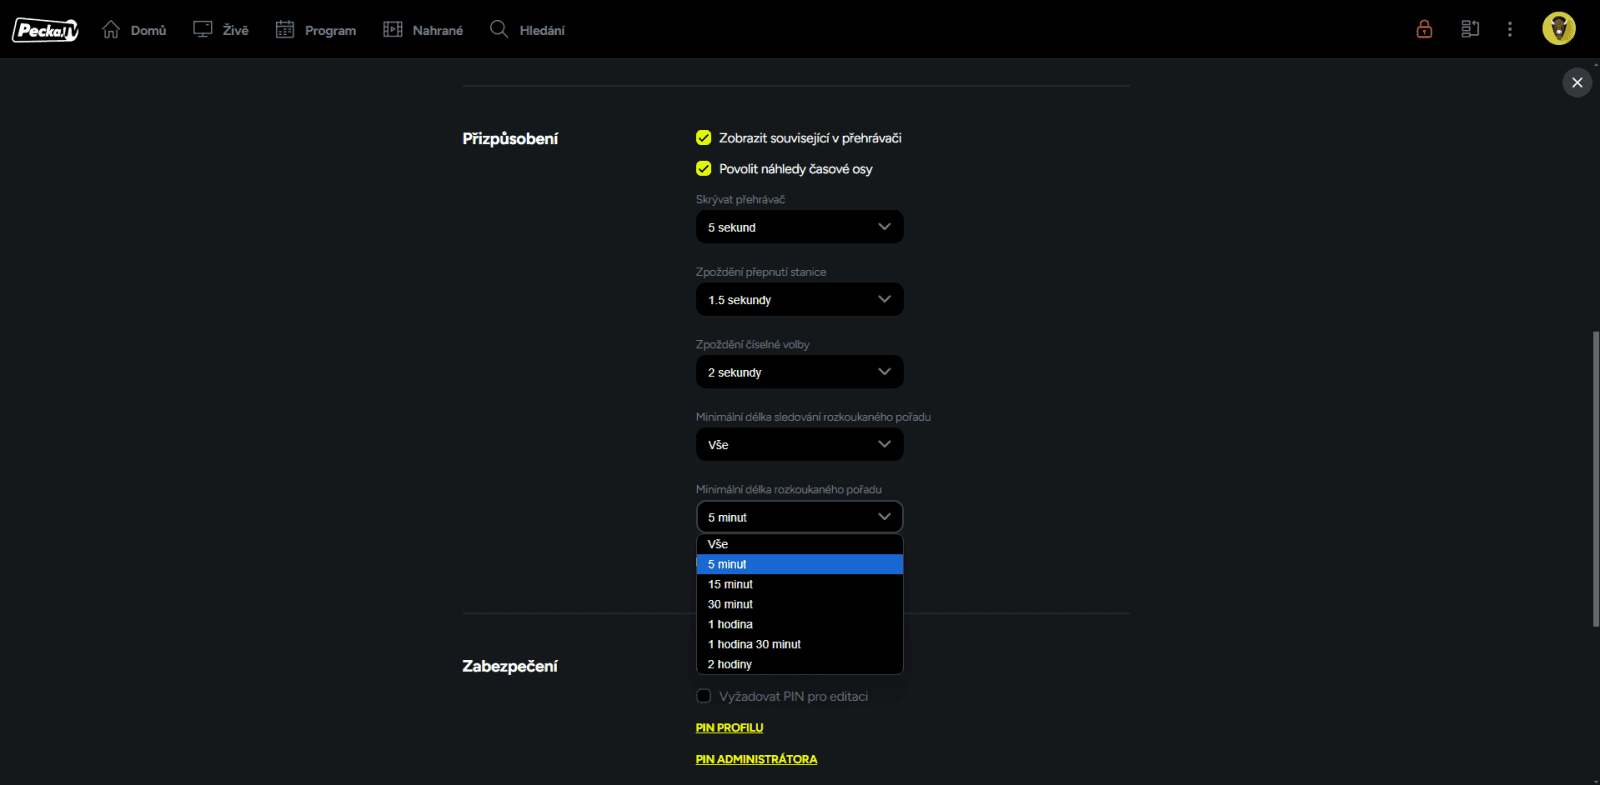Screen dimensions: 1600x785
Task: Open the PIN PROFILU link
Action: click(729, 728)
